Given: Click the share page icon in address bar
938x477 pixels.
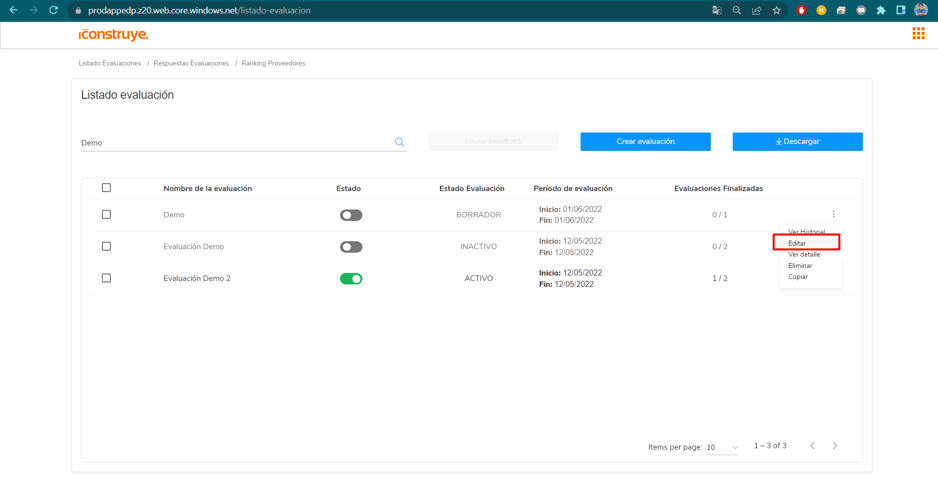Looking at the screenshot, I should (x=757, y=10).
